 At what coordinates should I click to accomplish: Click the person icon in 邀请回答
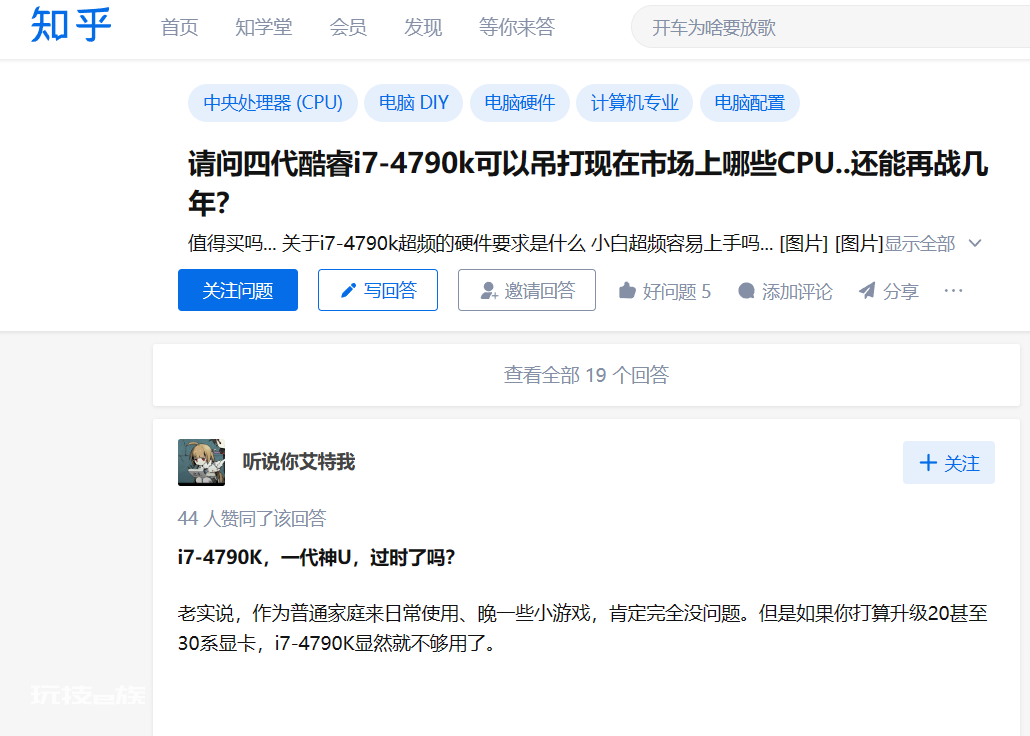point(489,290)
